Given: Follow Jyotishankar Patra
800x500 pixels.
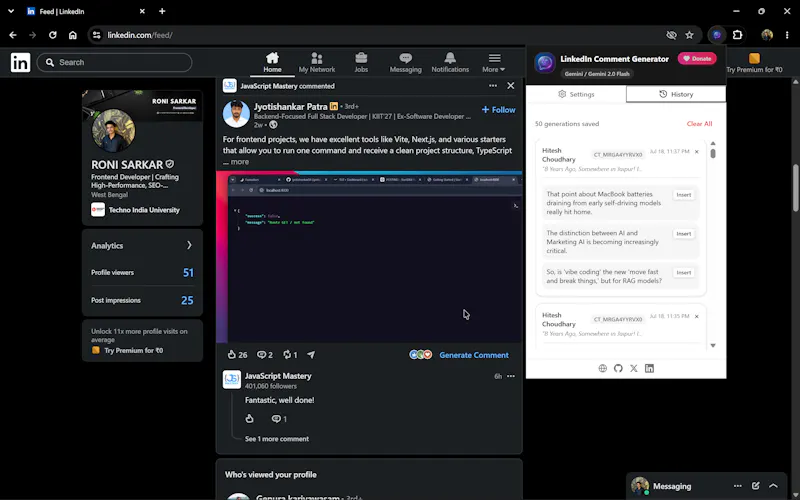Looking at the screenshot, I should (498, 110).
